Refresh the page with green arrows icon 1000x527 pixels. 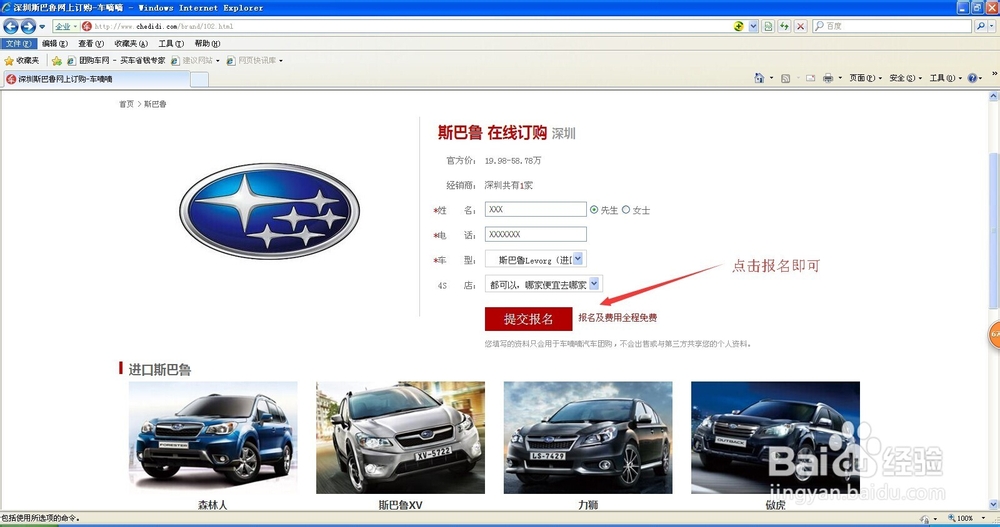coord(784,26)
